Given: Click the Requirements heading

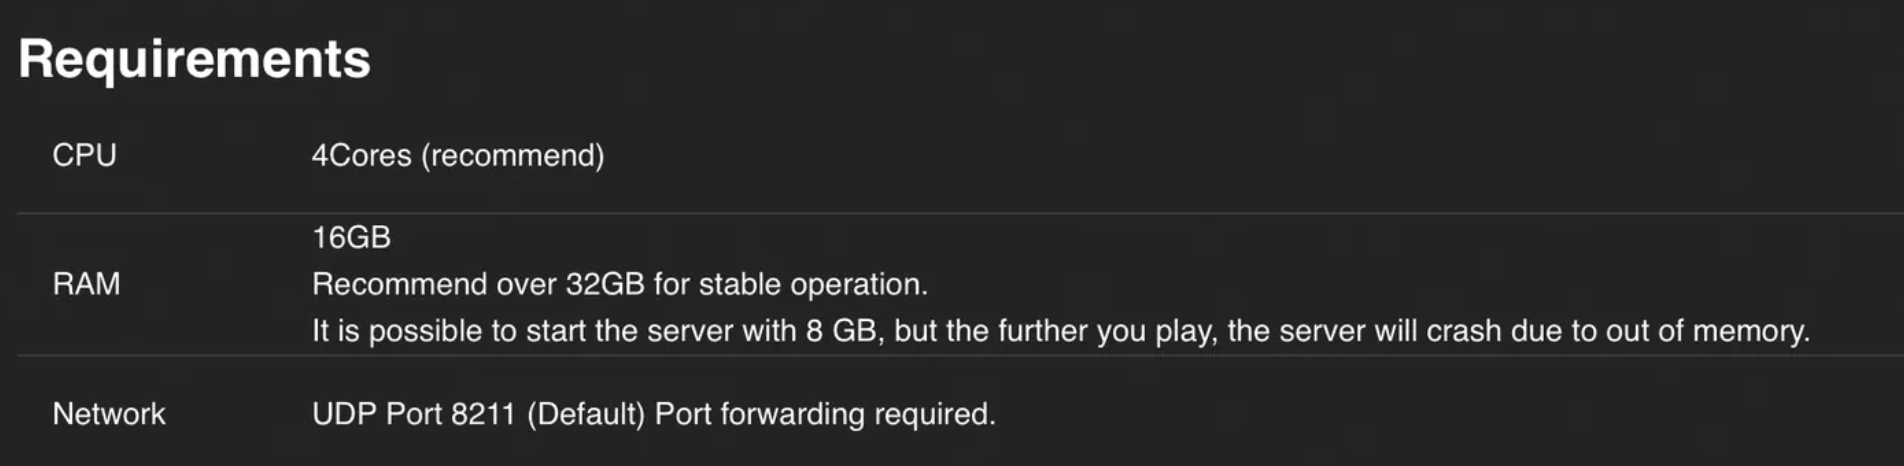Looking at the screenshot, I should click(194, 59).
